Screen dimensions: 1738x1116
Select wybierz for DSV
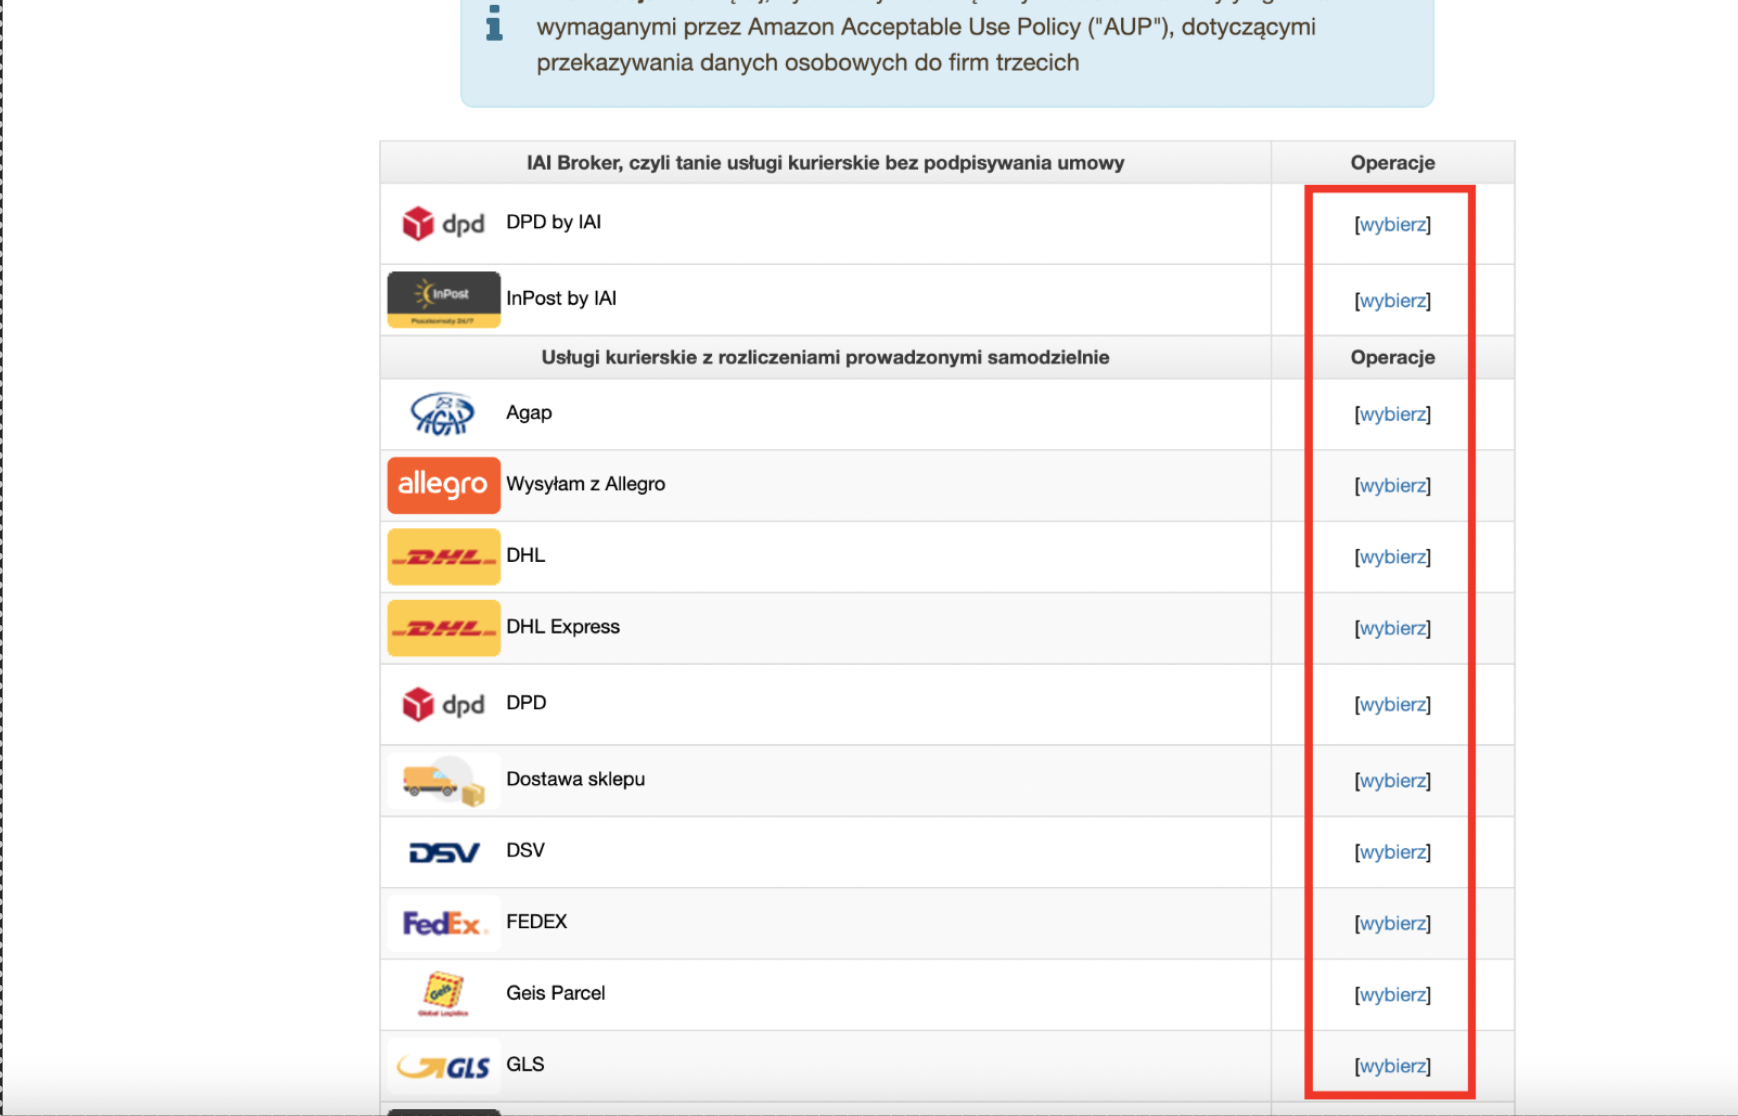1392,852
